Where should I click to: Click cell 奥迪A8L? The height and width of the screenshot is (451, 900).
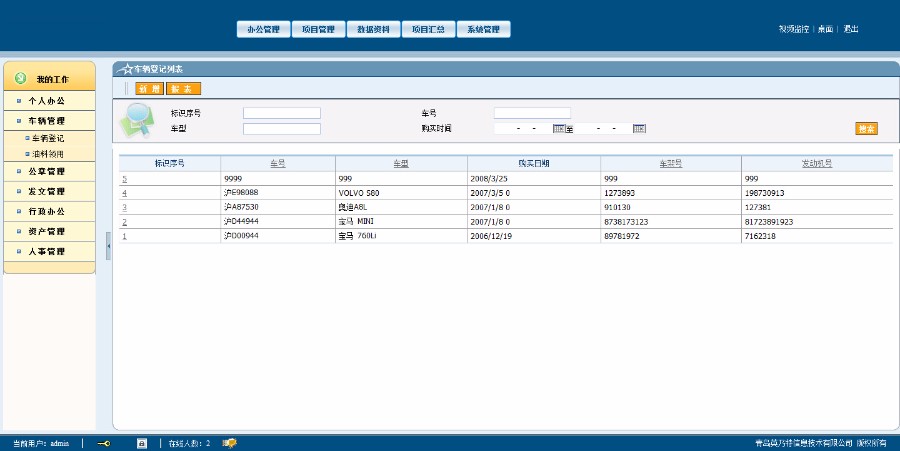click(x=353, y=208)
